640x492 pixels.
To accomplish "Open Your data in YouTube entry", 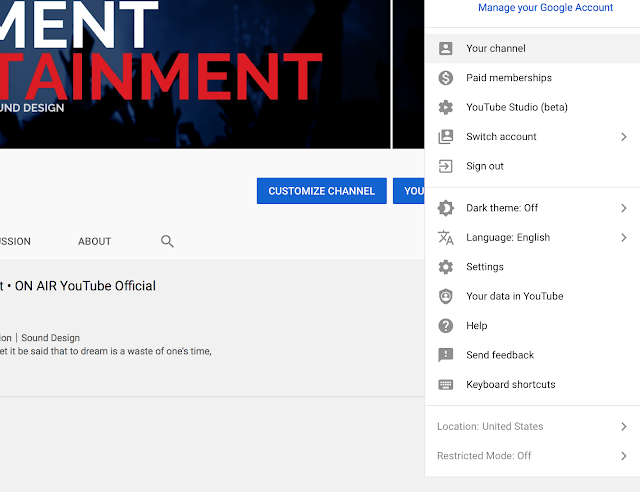I will click(532, 296).
